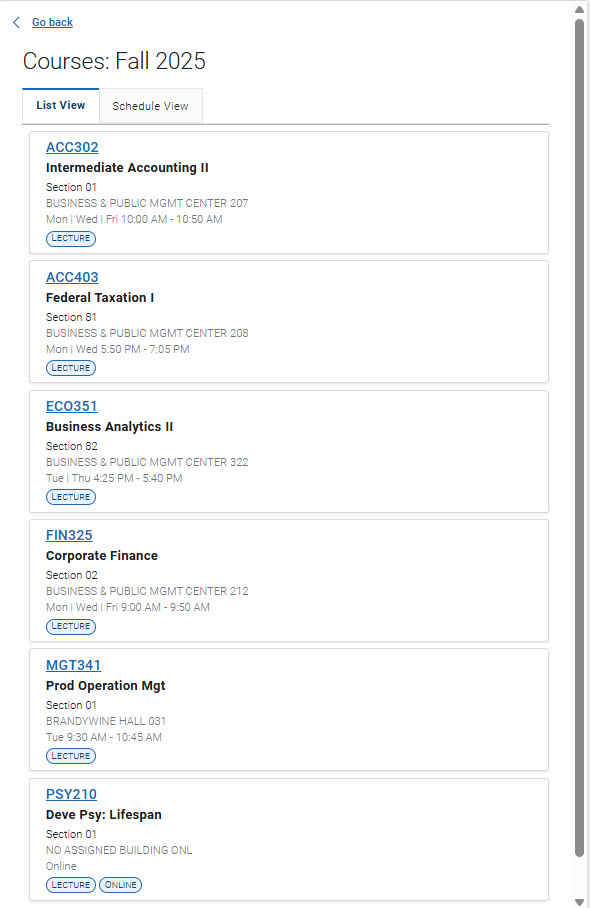Click the LECTURE badge under ACC403
The image size is (590, 908).
point(70,367)
